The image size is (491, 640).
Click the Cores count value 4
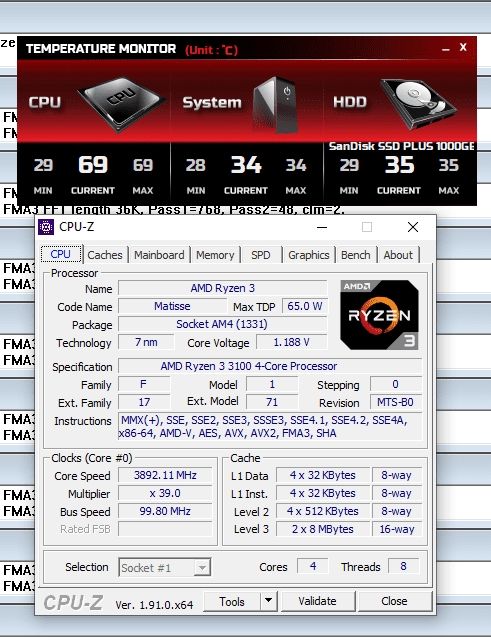pyautogui.click(x=313, y=566)
